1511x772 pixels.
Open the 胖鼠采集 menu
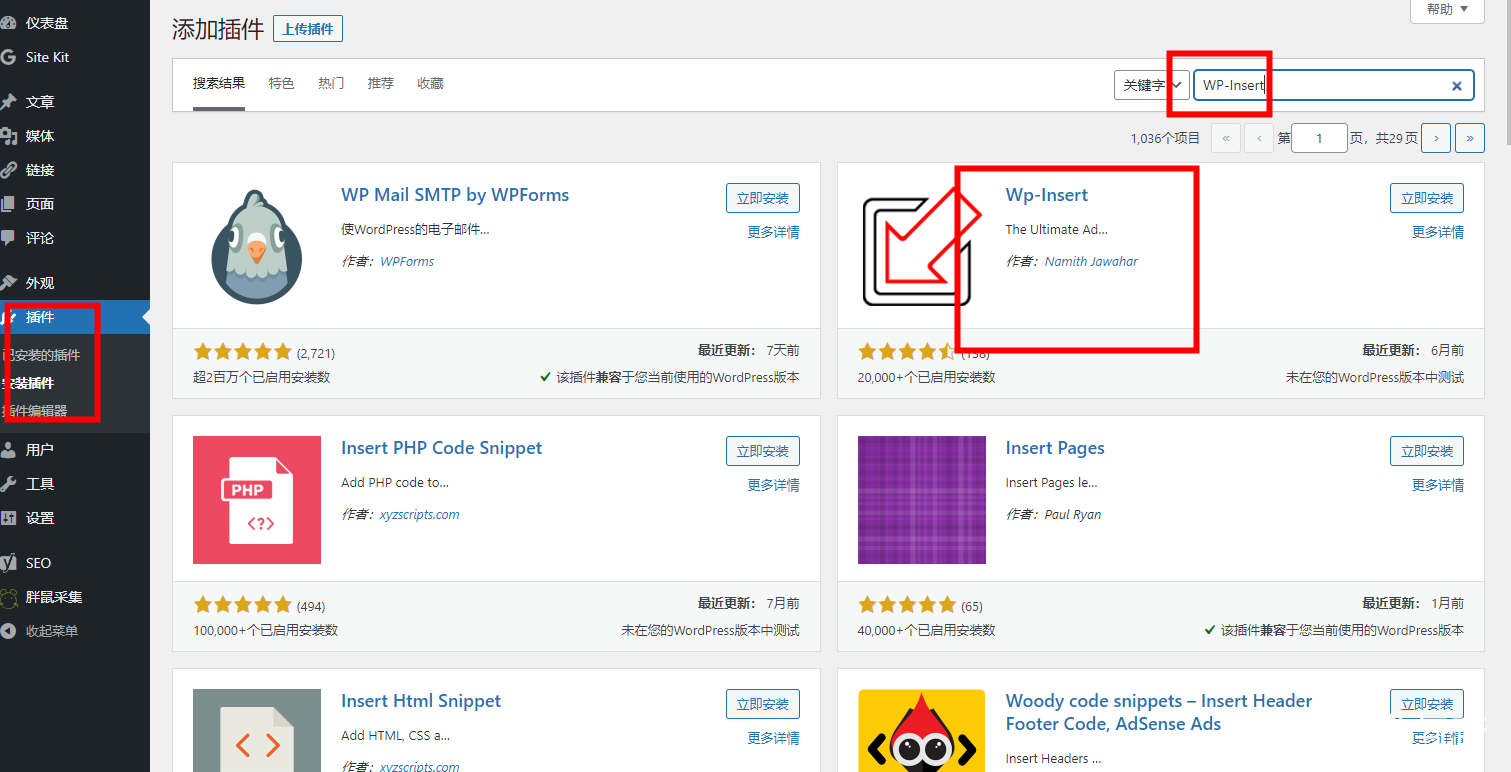tap(74, 597)
